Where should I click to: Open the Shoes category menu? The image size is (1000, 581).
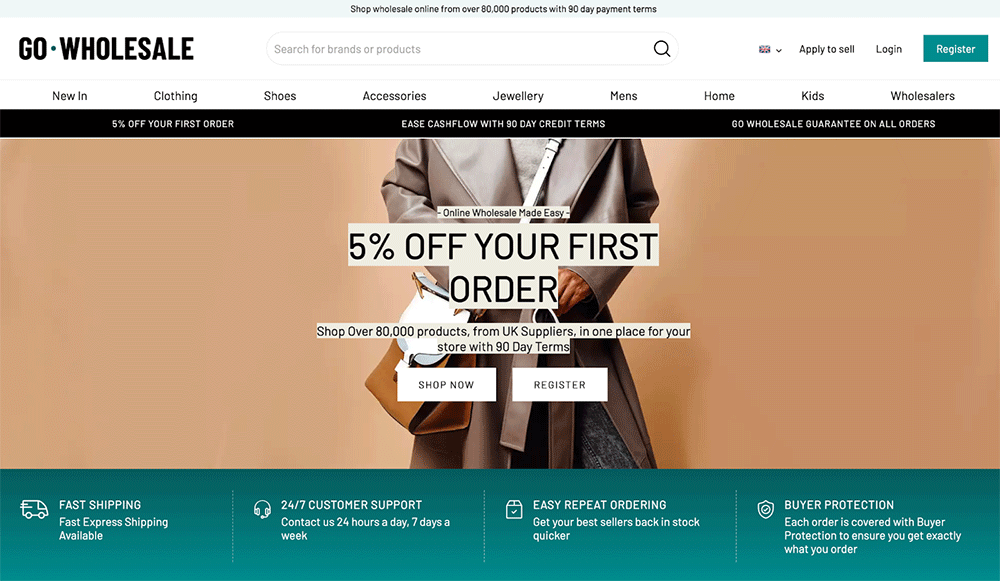[280, 96]
